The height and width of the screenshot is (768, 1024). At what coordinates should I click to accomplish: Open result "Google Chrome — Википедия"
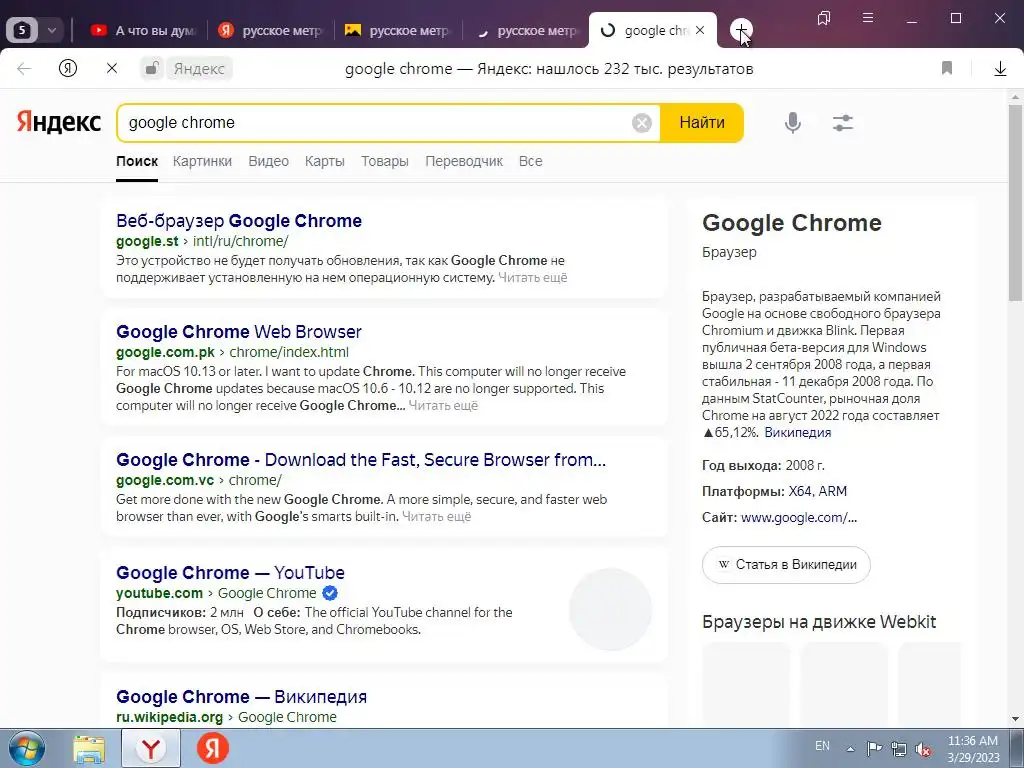(x=242, y=697)
